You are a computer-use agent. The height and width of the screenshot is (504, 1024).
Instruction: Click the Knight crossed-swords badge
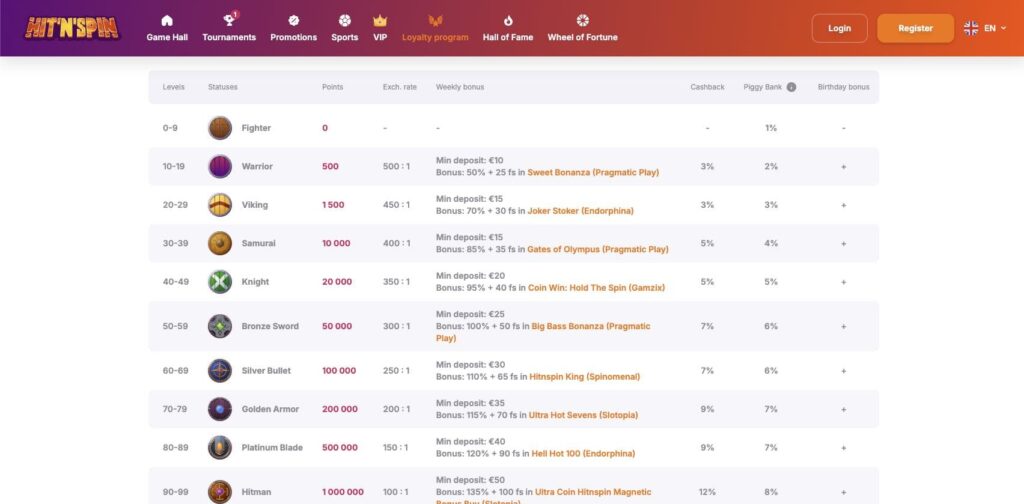click(220, 282)
